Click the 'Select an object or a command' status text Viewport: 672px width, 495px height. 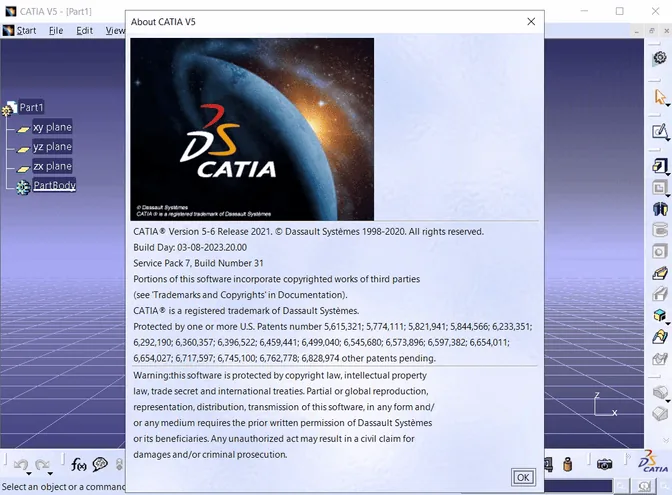(x=63, y=486)
